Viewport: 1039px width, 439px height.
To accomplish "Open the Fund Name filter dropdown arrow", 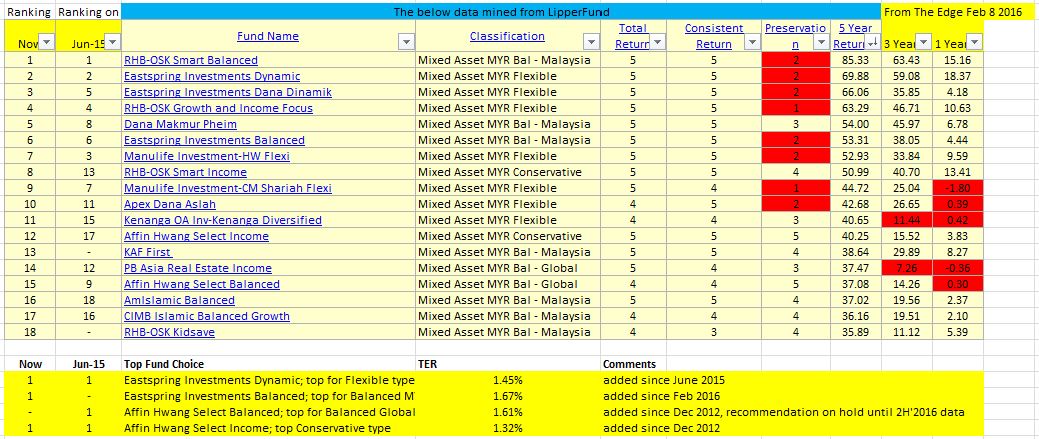I will click(406, 42).
